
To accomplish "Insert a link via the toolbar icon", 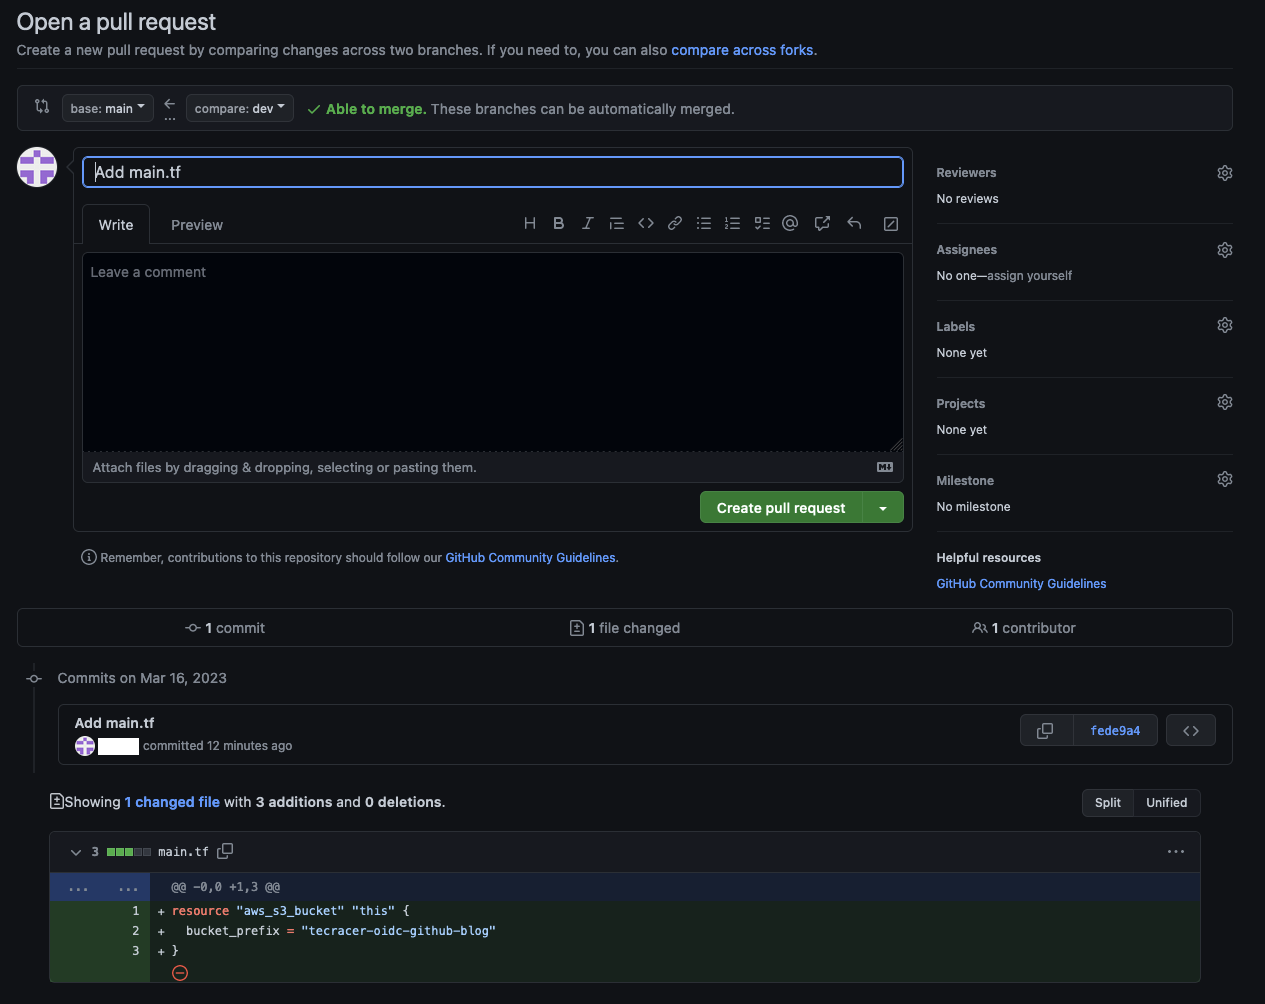I will [674, 223].
